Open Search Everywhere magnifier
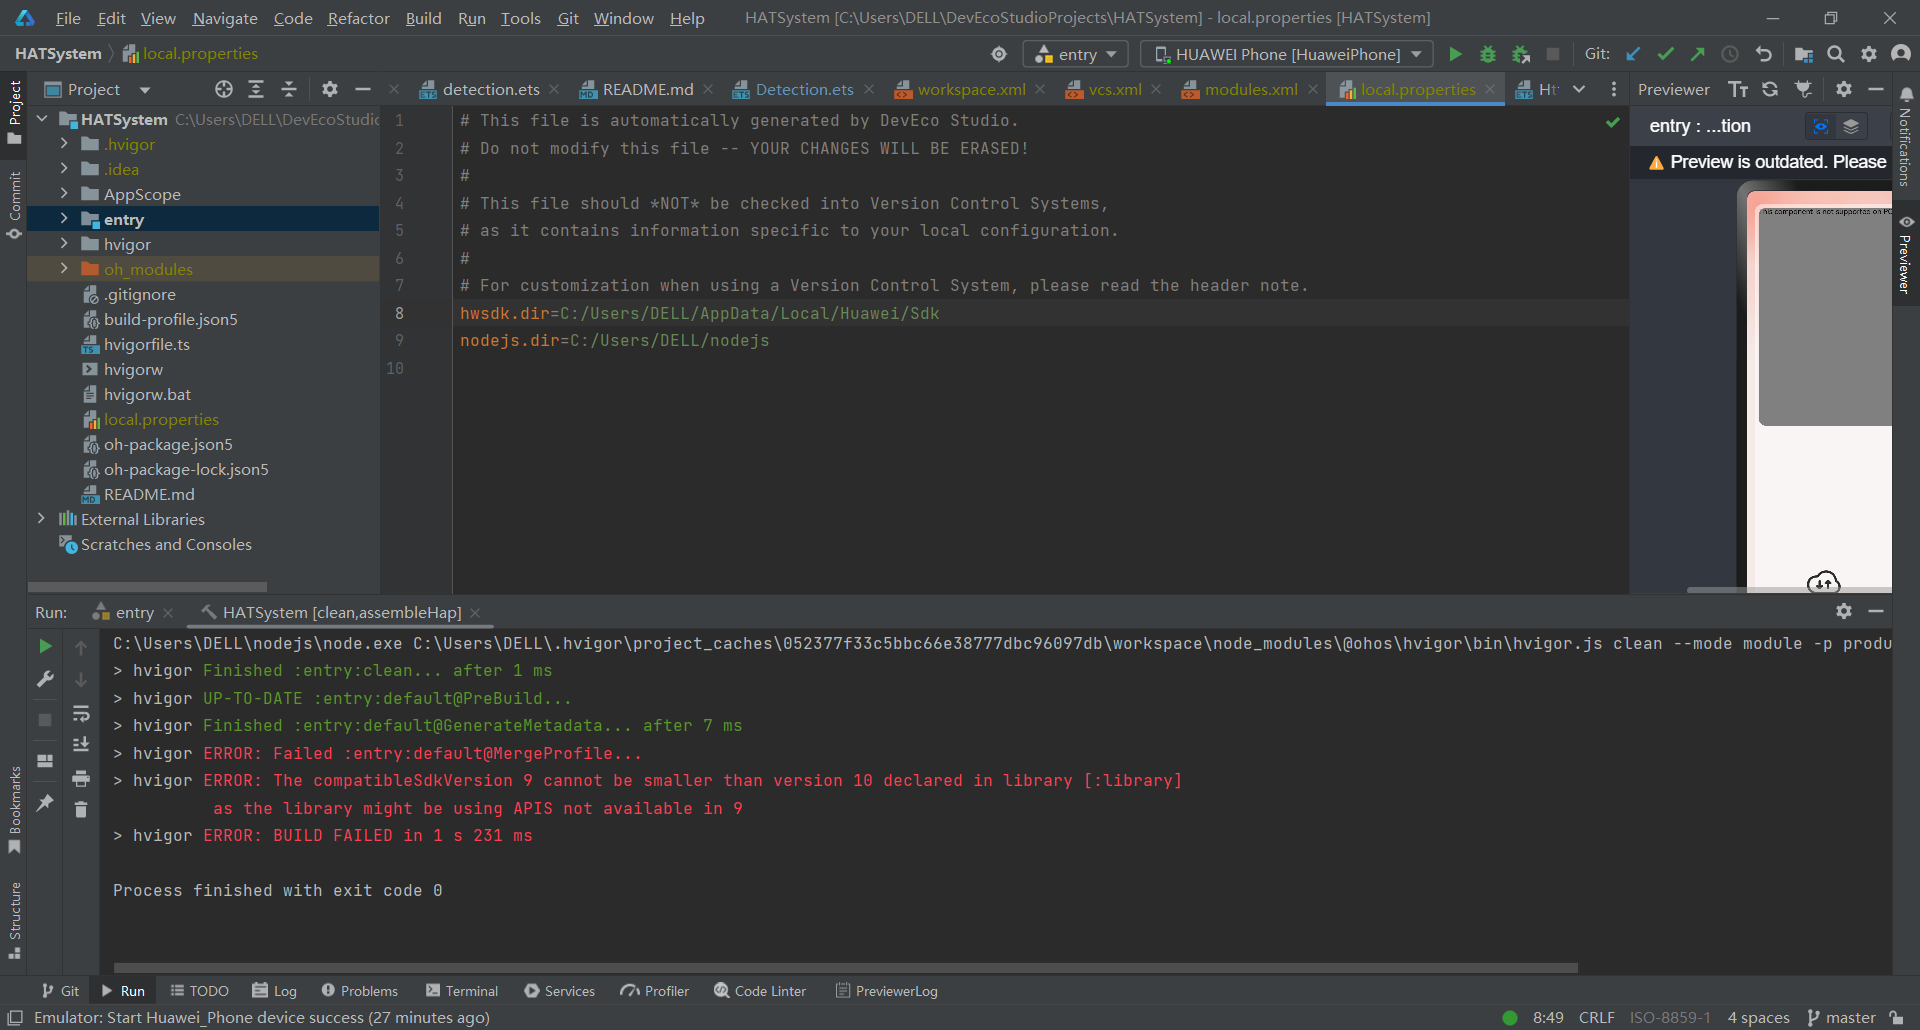The image size is (1920, 1030). [x=1836, y=54]
